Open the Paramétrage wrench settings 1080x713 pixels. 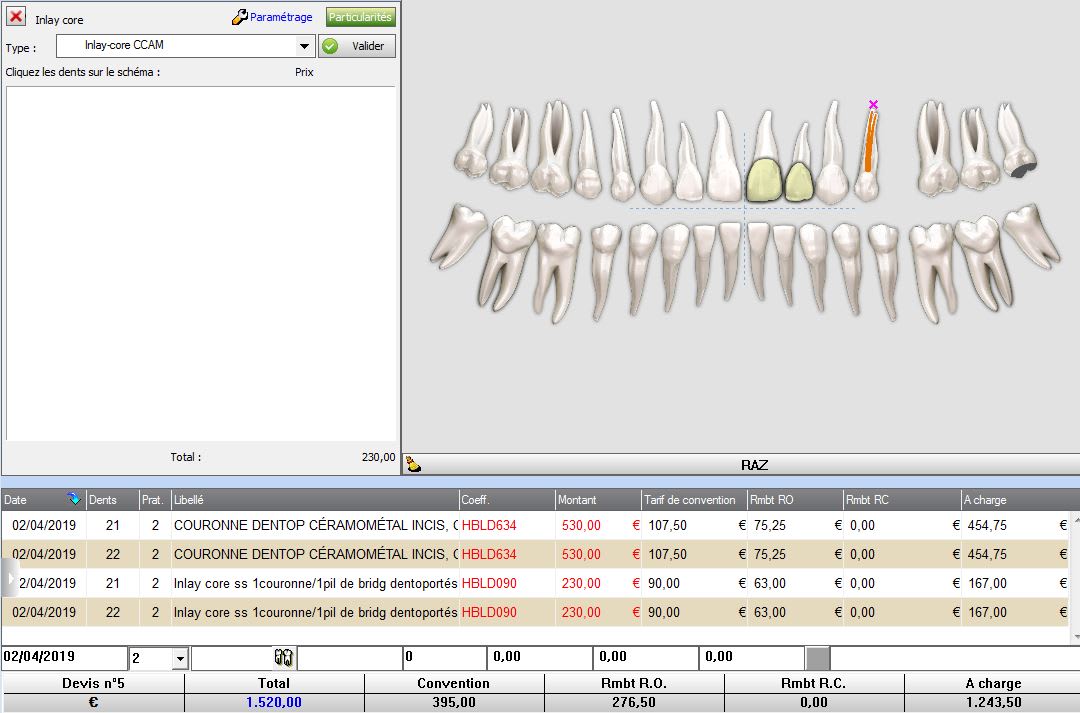tap(272, 17)
